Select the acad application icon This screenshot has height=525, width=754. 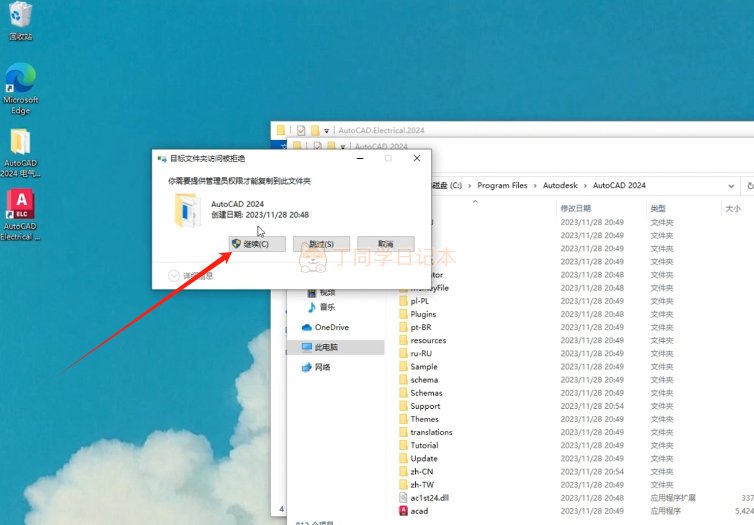[403, 511]
